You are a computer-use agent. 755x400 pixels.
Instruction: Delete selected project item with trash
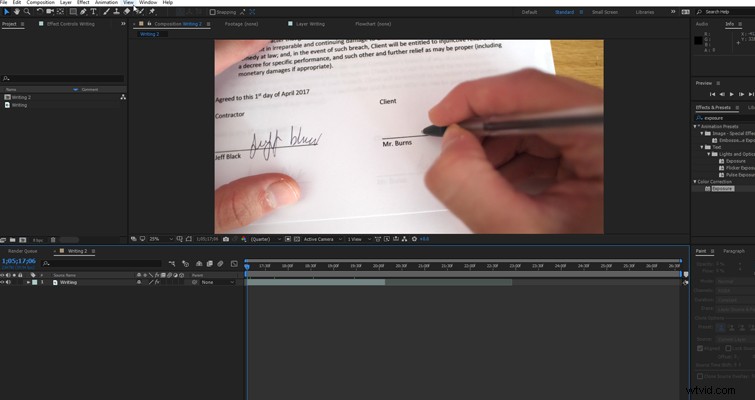point(53,240)
